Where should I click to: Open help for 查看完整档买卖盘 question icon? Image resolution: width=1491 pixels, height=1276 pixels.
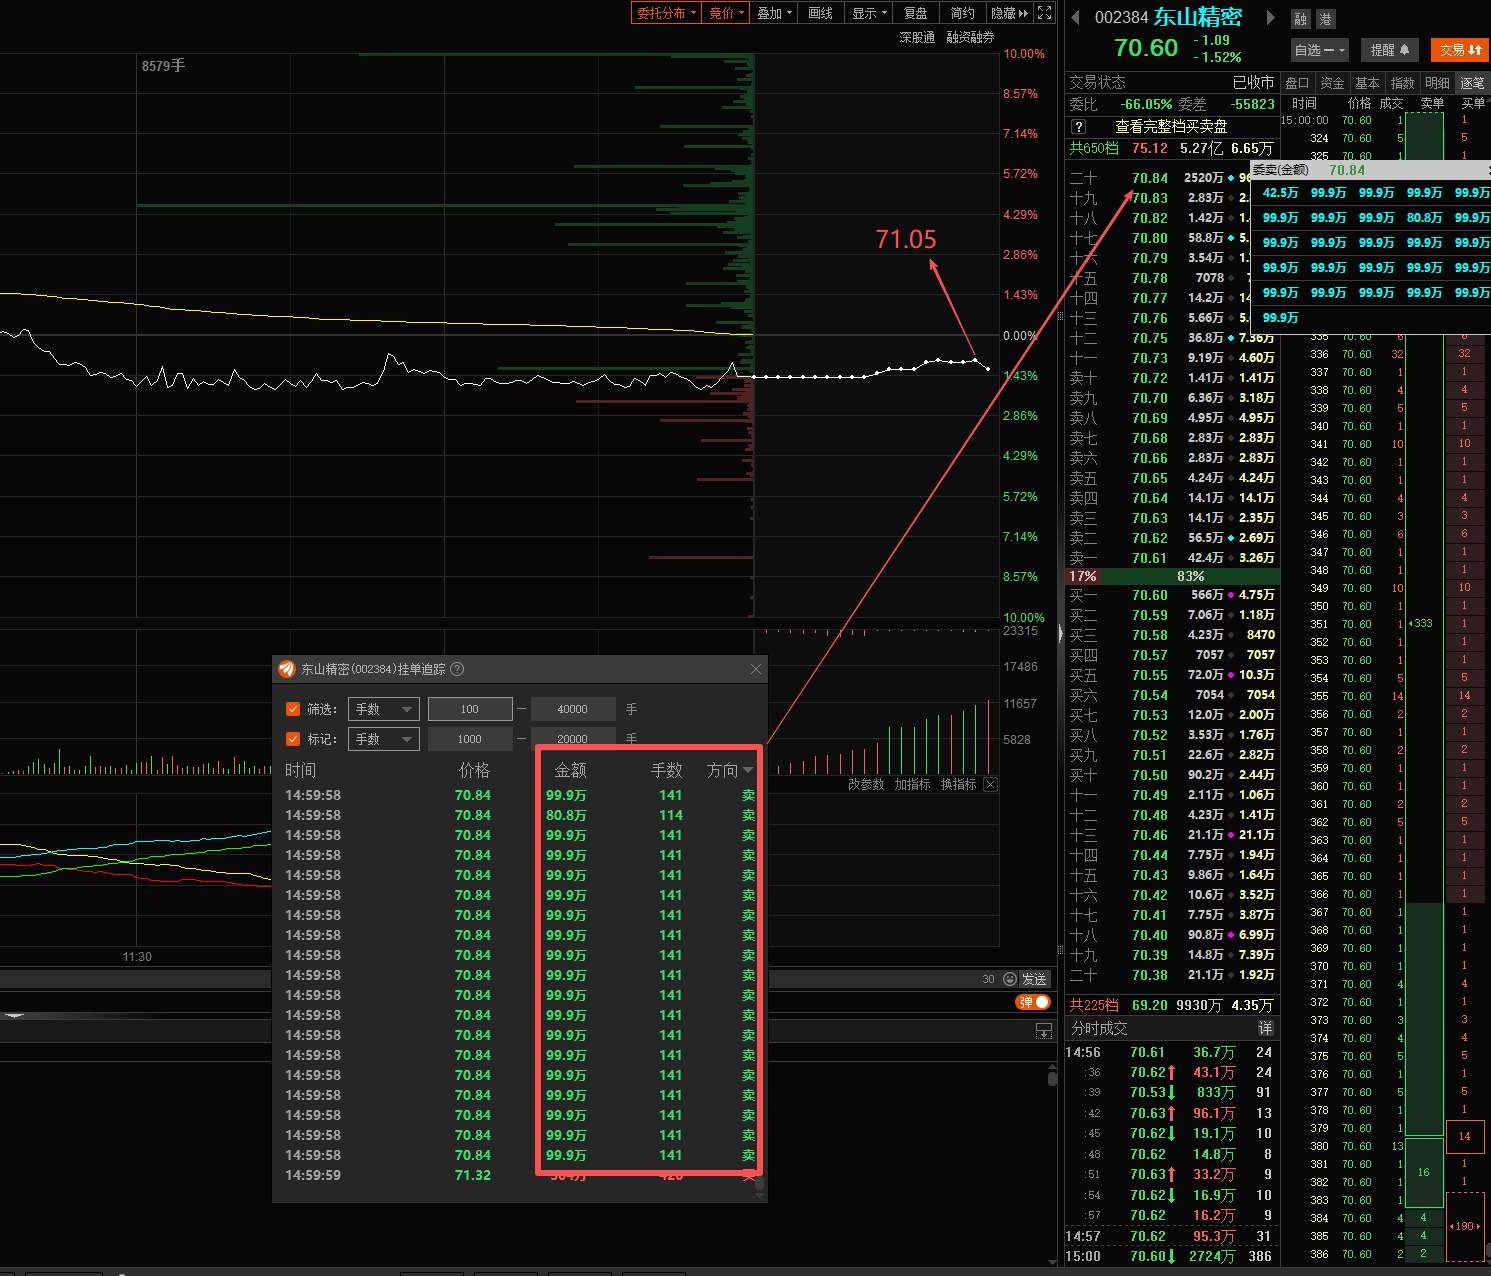(1078, 126)
